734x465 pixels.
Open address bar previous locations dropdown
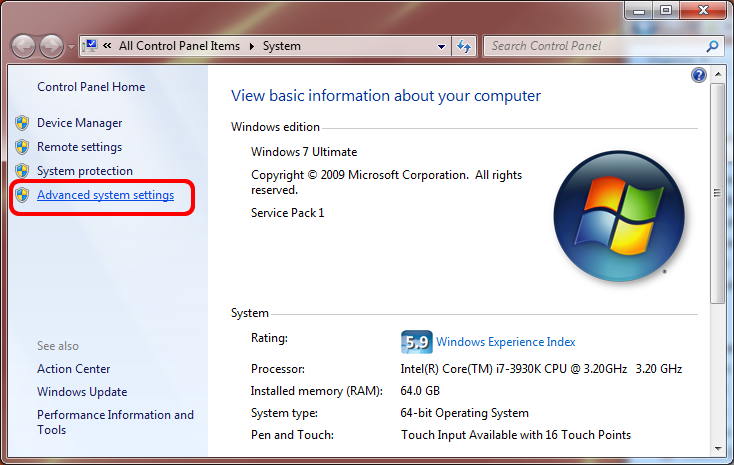tap(441, 46)
